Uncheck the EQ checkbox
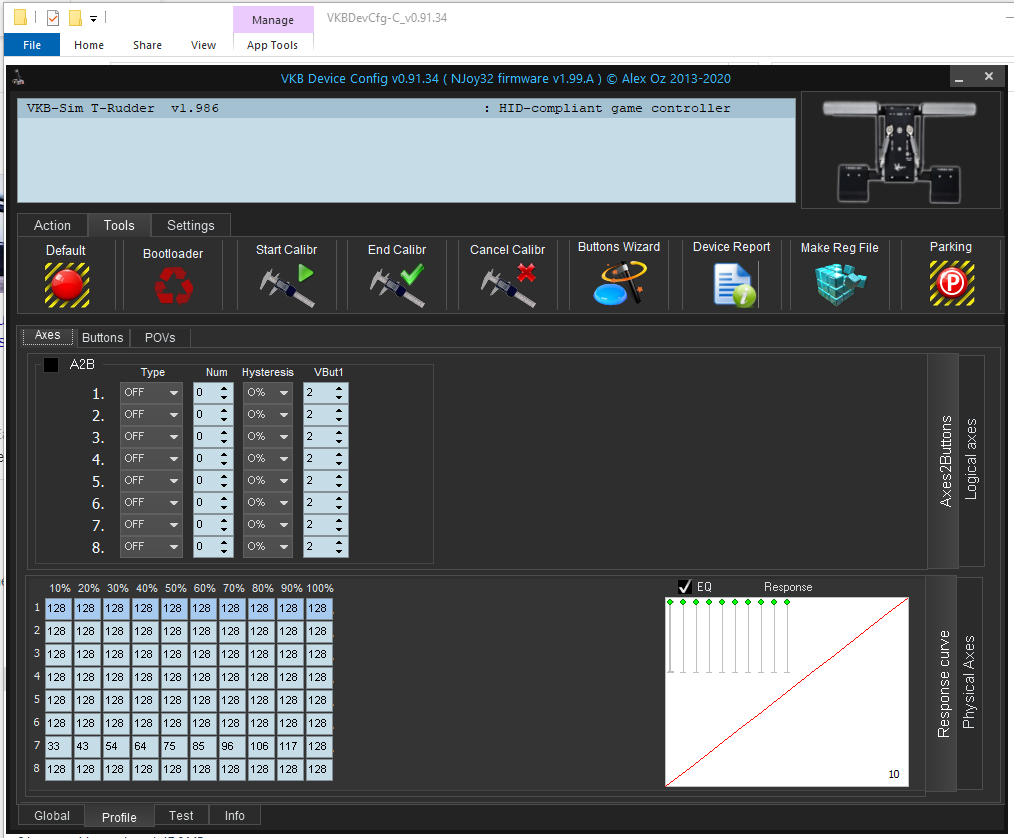This screenshot has width=1014, height=838. tap(685, 586)
